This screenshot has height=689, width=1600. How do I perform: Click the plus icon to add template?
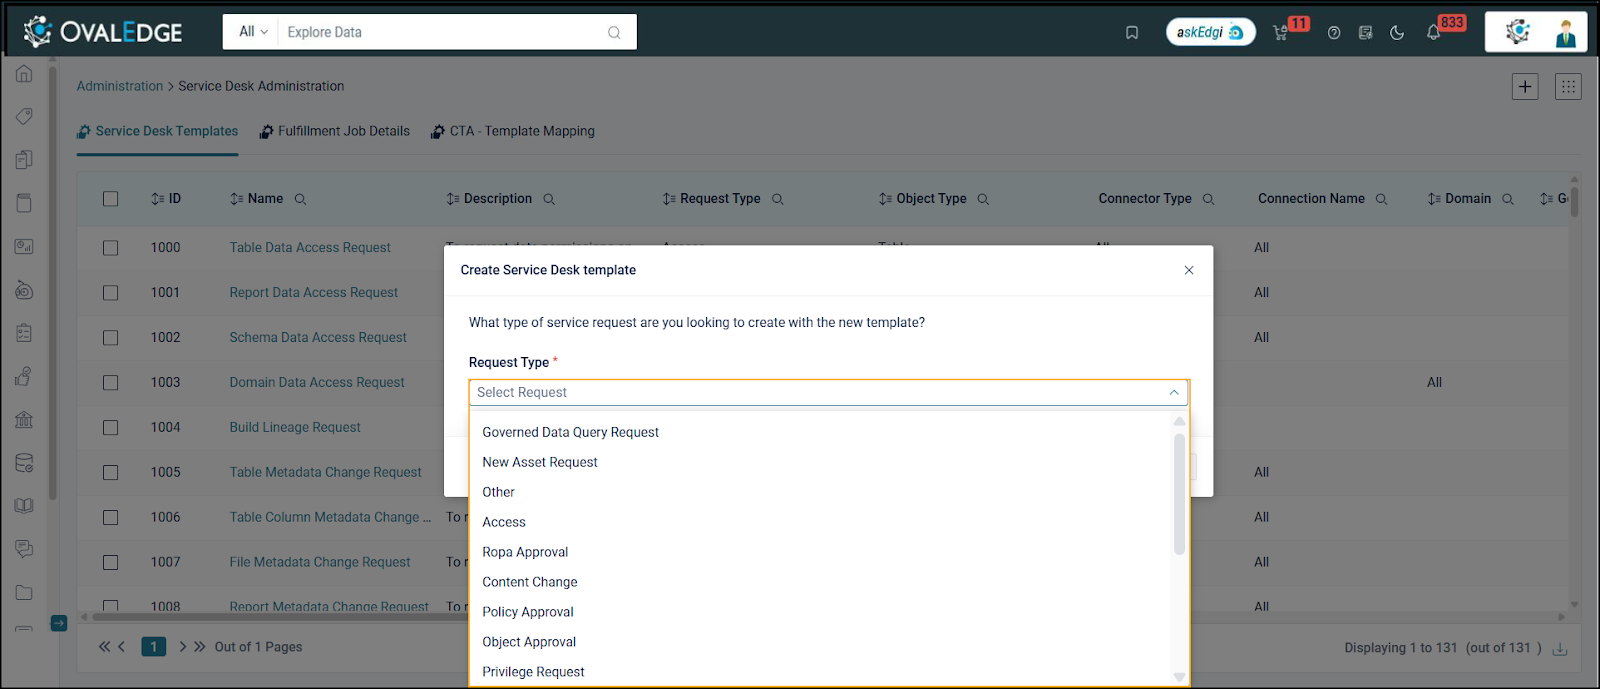point(1524,87)
